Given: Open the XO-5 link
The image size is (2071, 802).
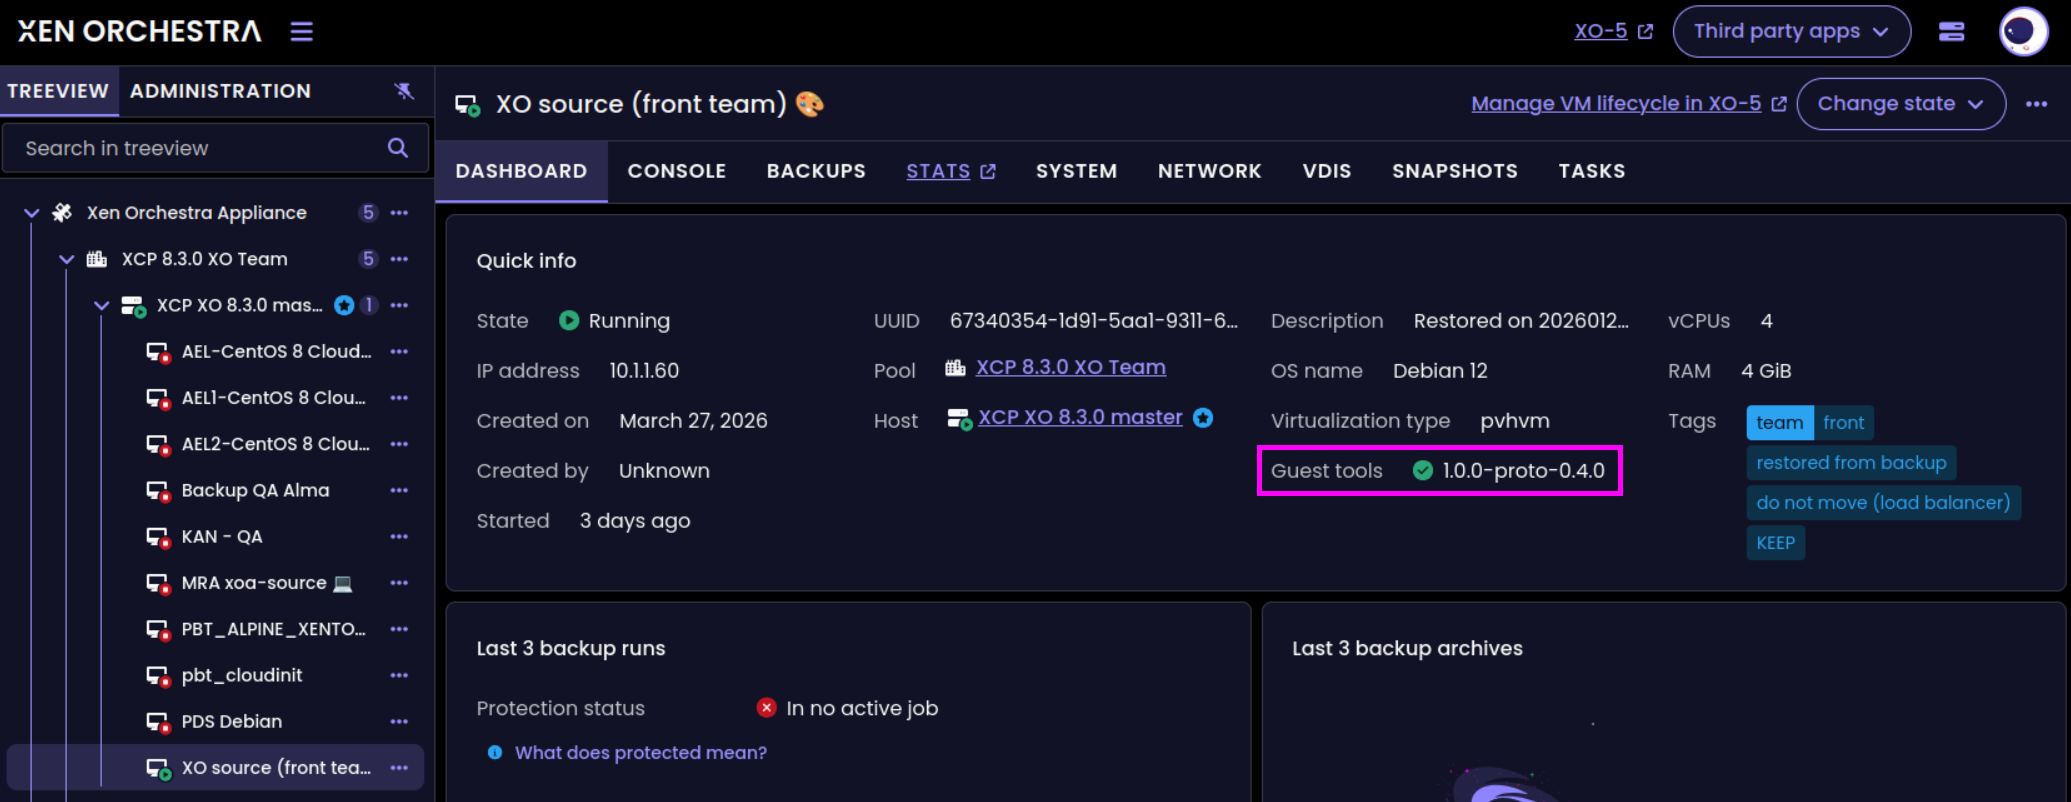Looking at the screenshot, I should tap(1613, 31).
